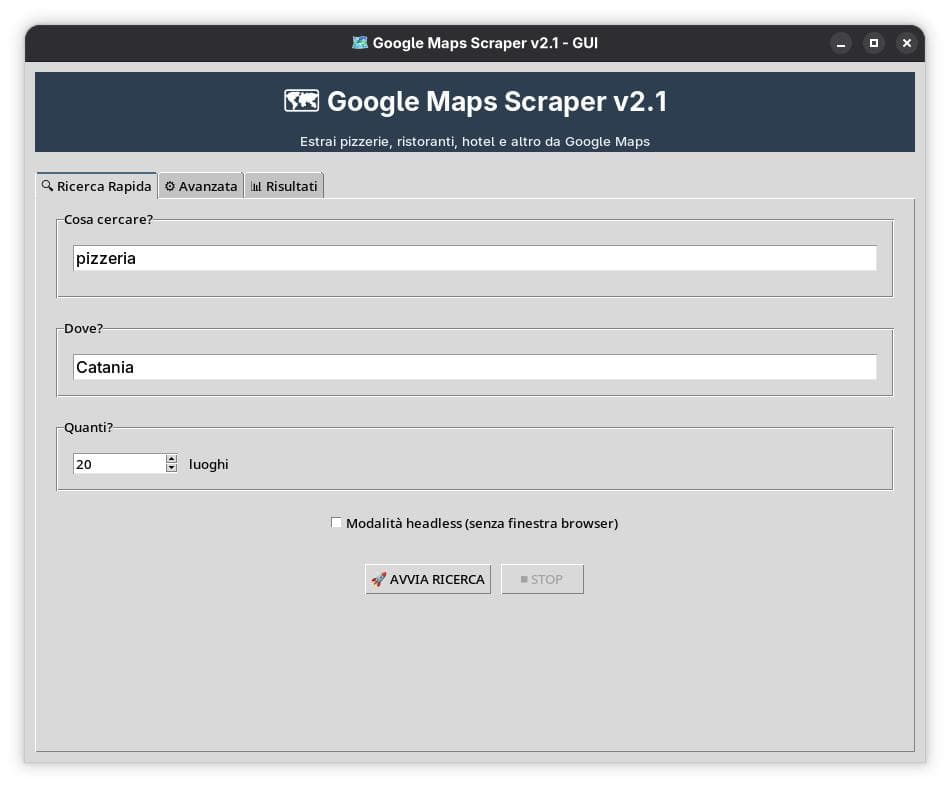This screenshot has width=950, height=787.
Task: Click the 'Quanti?' group label
Action: [88, 427]
